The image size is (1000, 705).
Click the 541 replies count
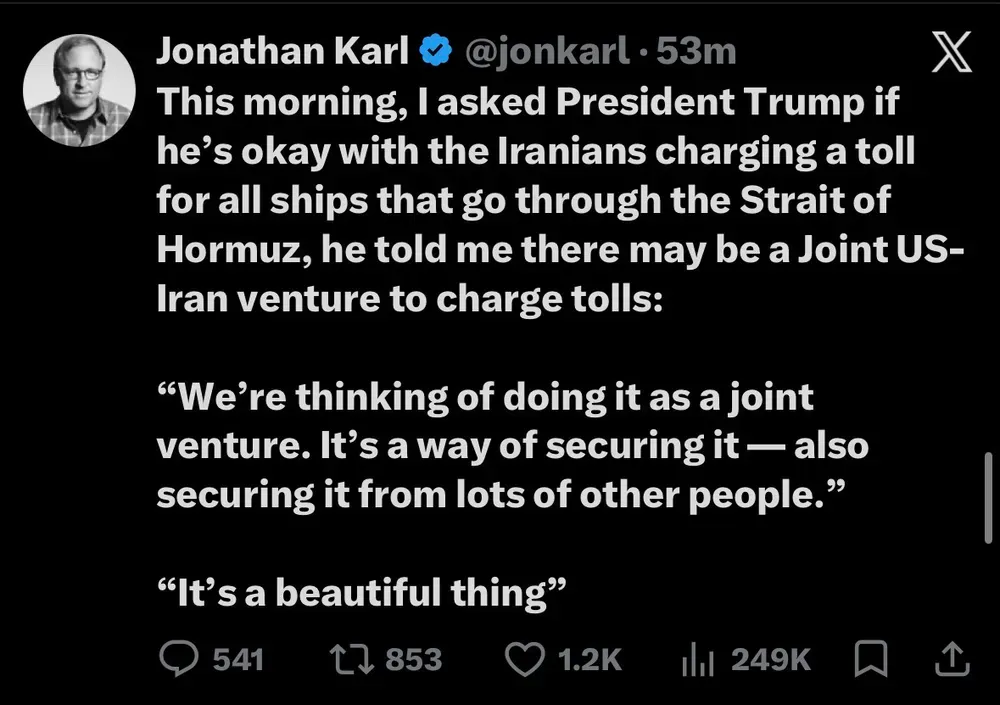237,659
